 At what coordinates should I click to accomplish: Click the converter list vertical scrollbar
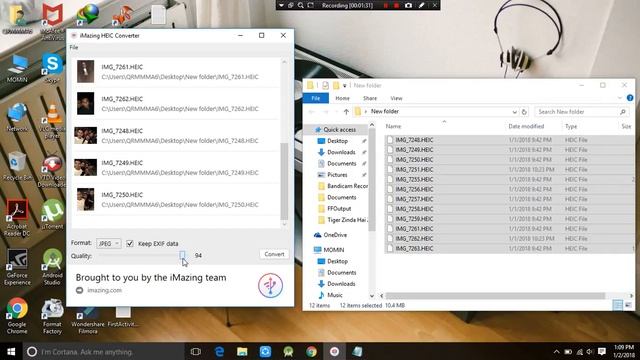coord(284,181)
